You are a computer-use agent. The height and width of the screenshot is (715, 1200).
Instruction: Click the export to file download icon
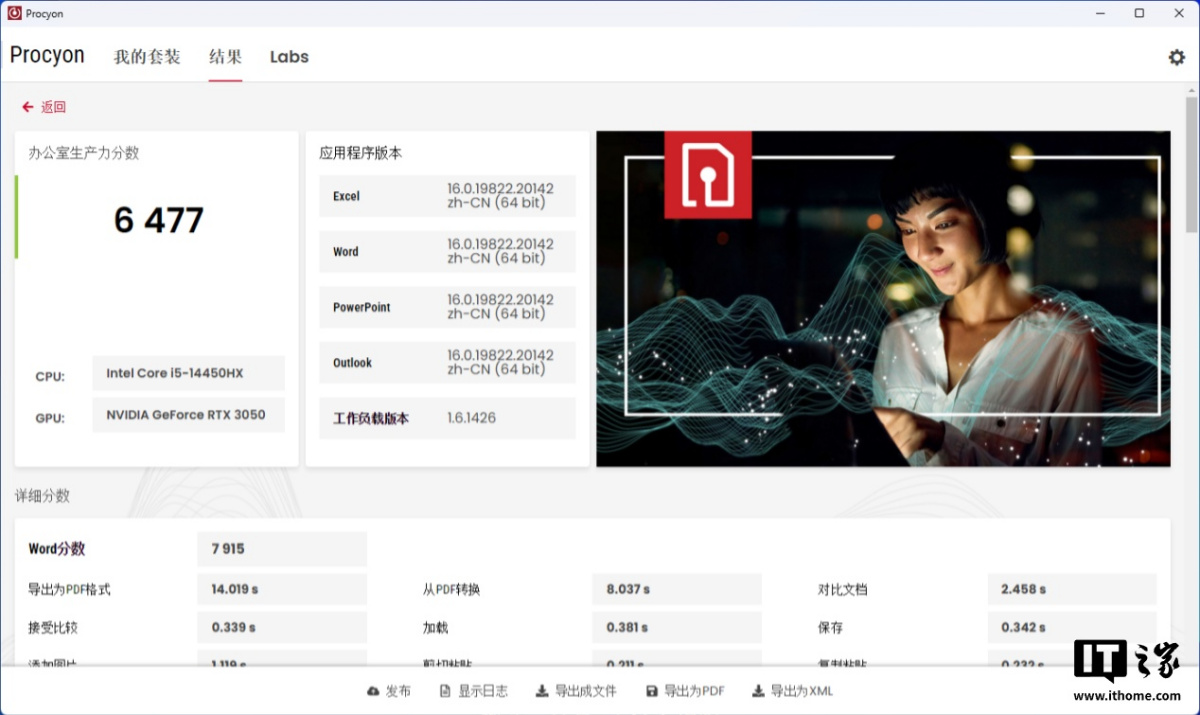click(x=542, y=691)
